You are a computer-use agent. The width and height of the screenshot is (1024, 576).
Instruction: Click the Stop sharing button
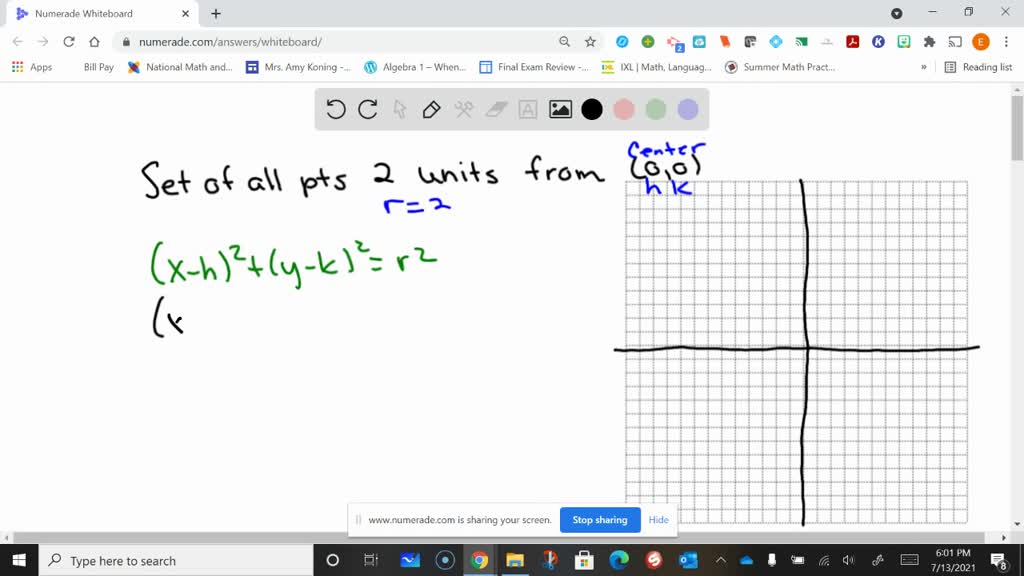coord(600,520)
